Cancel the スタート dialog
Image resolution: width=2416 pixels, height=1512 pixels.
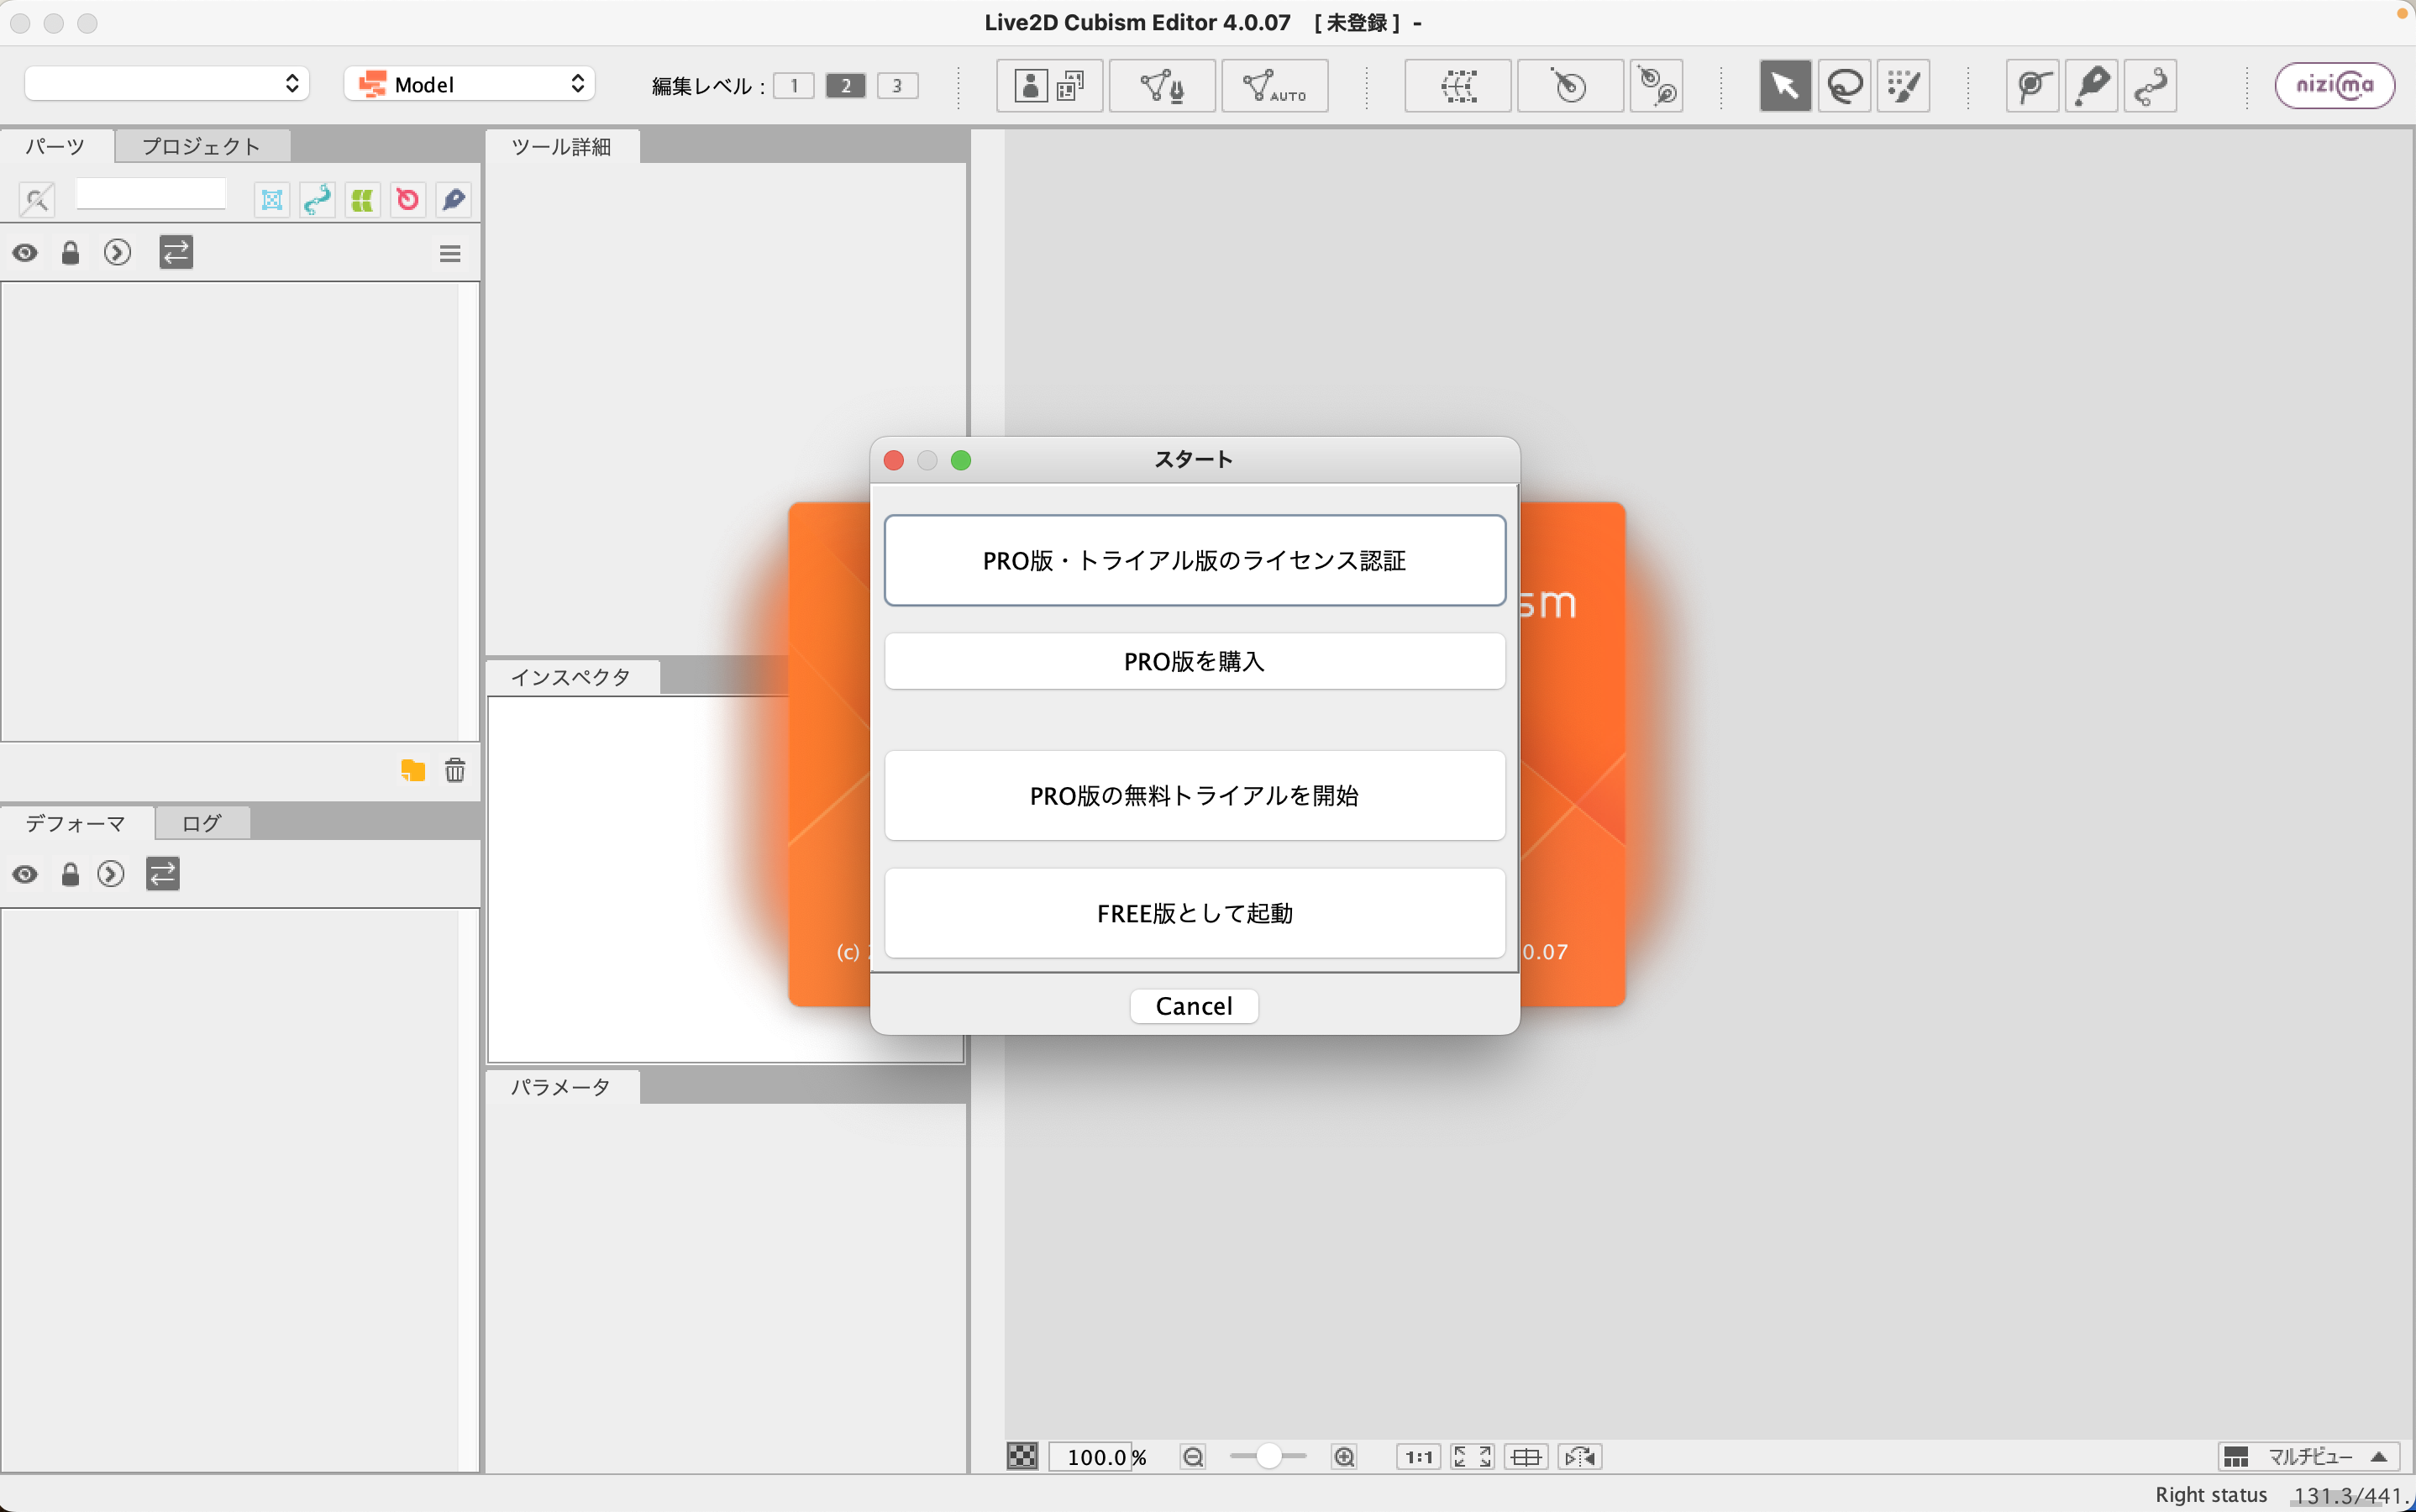tap(1194, 1006)
